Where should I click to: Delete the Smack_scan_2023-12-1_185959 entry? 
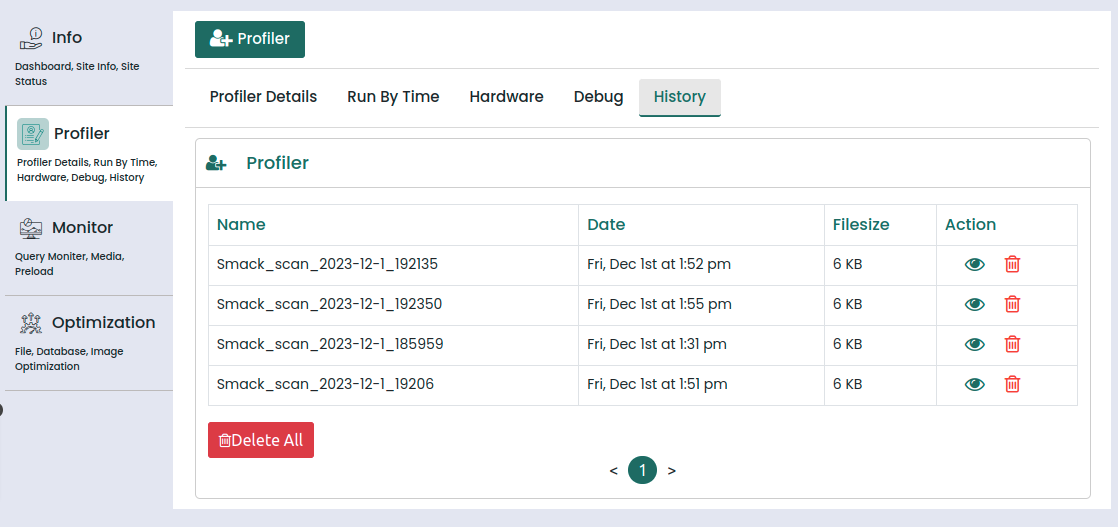[1012, 344]
